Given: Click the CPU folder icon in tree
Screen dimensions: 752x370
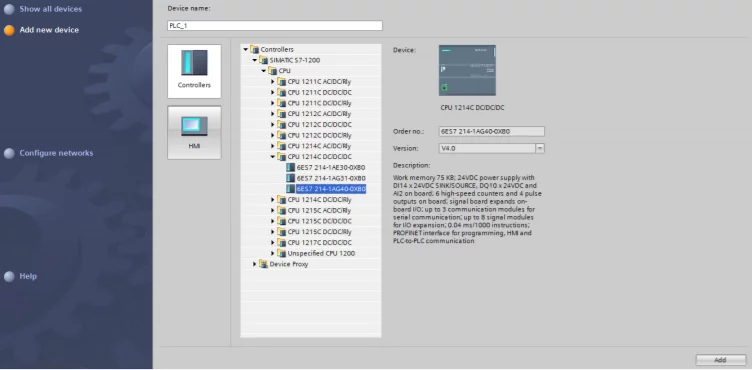Looking at the screenshot, I should pyautogui.click(x=272, y=71).
